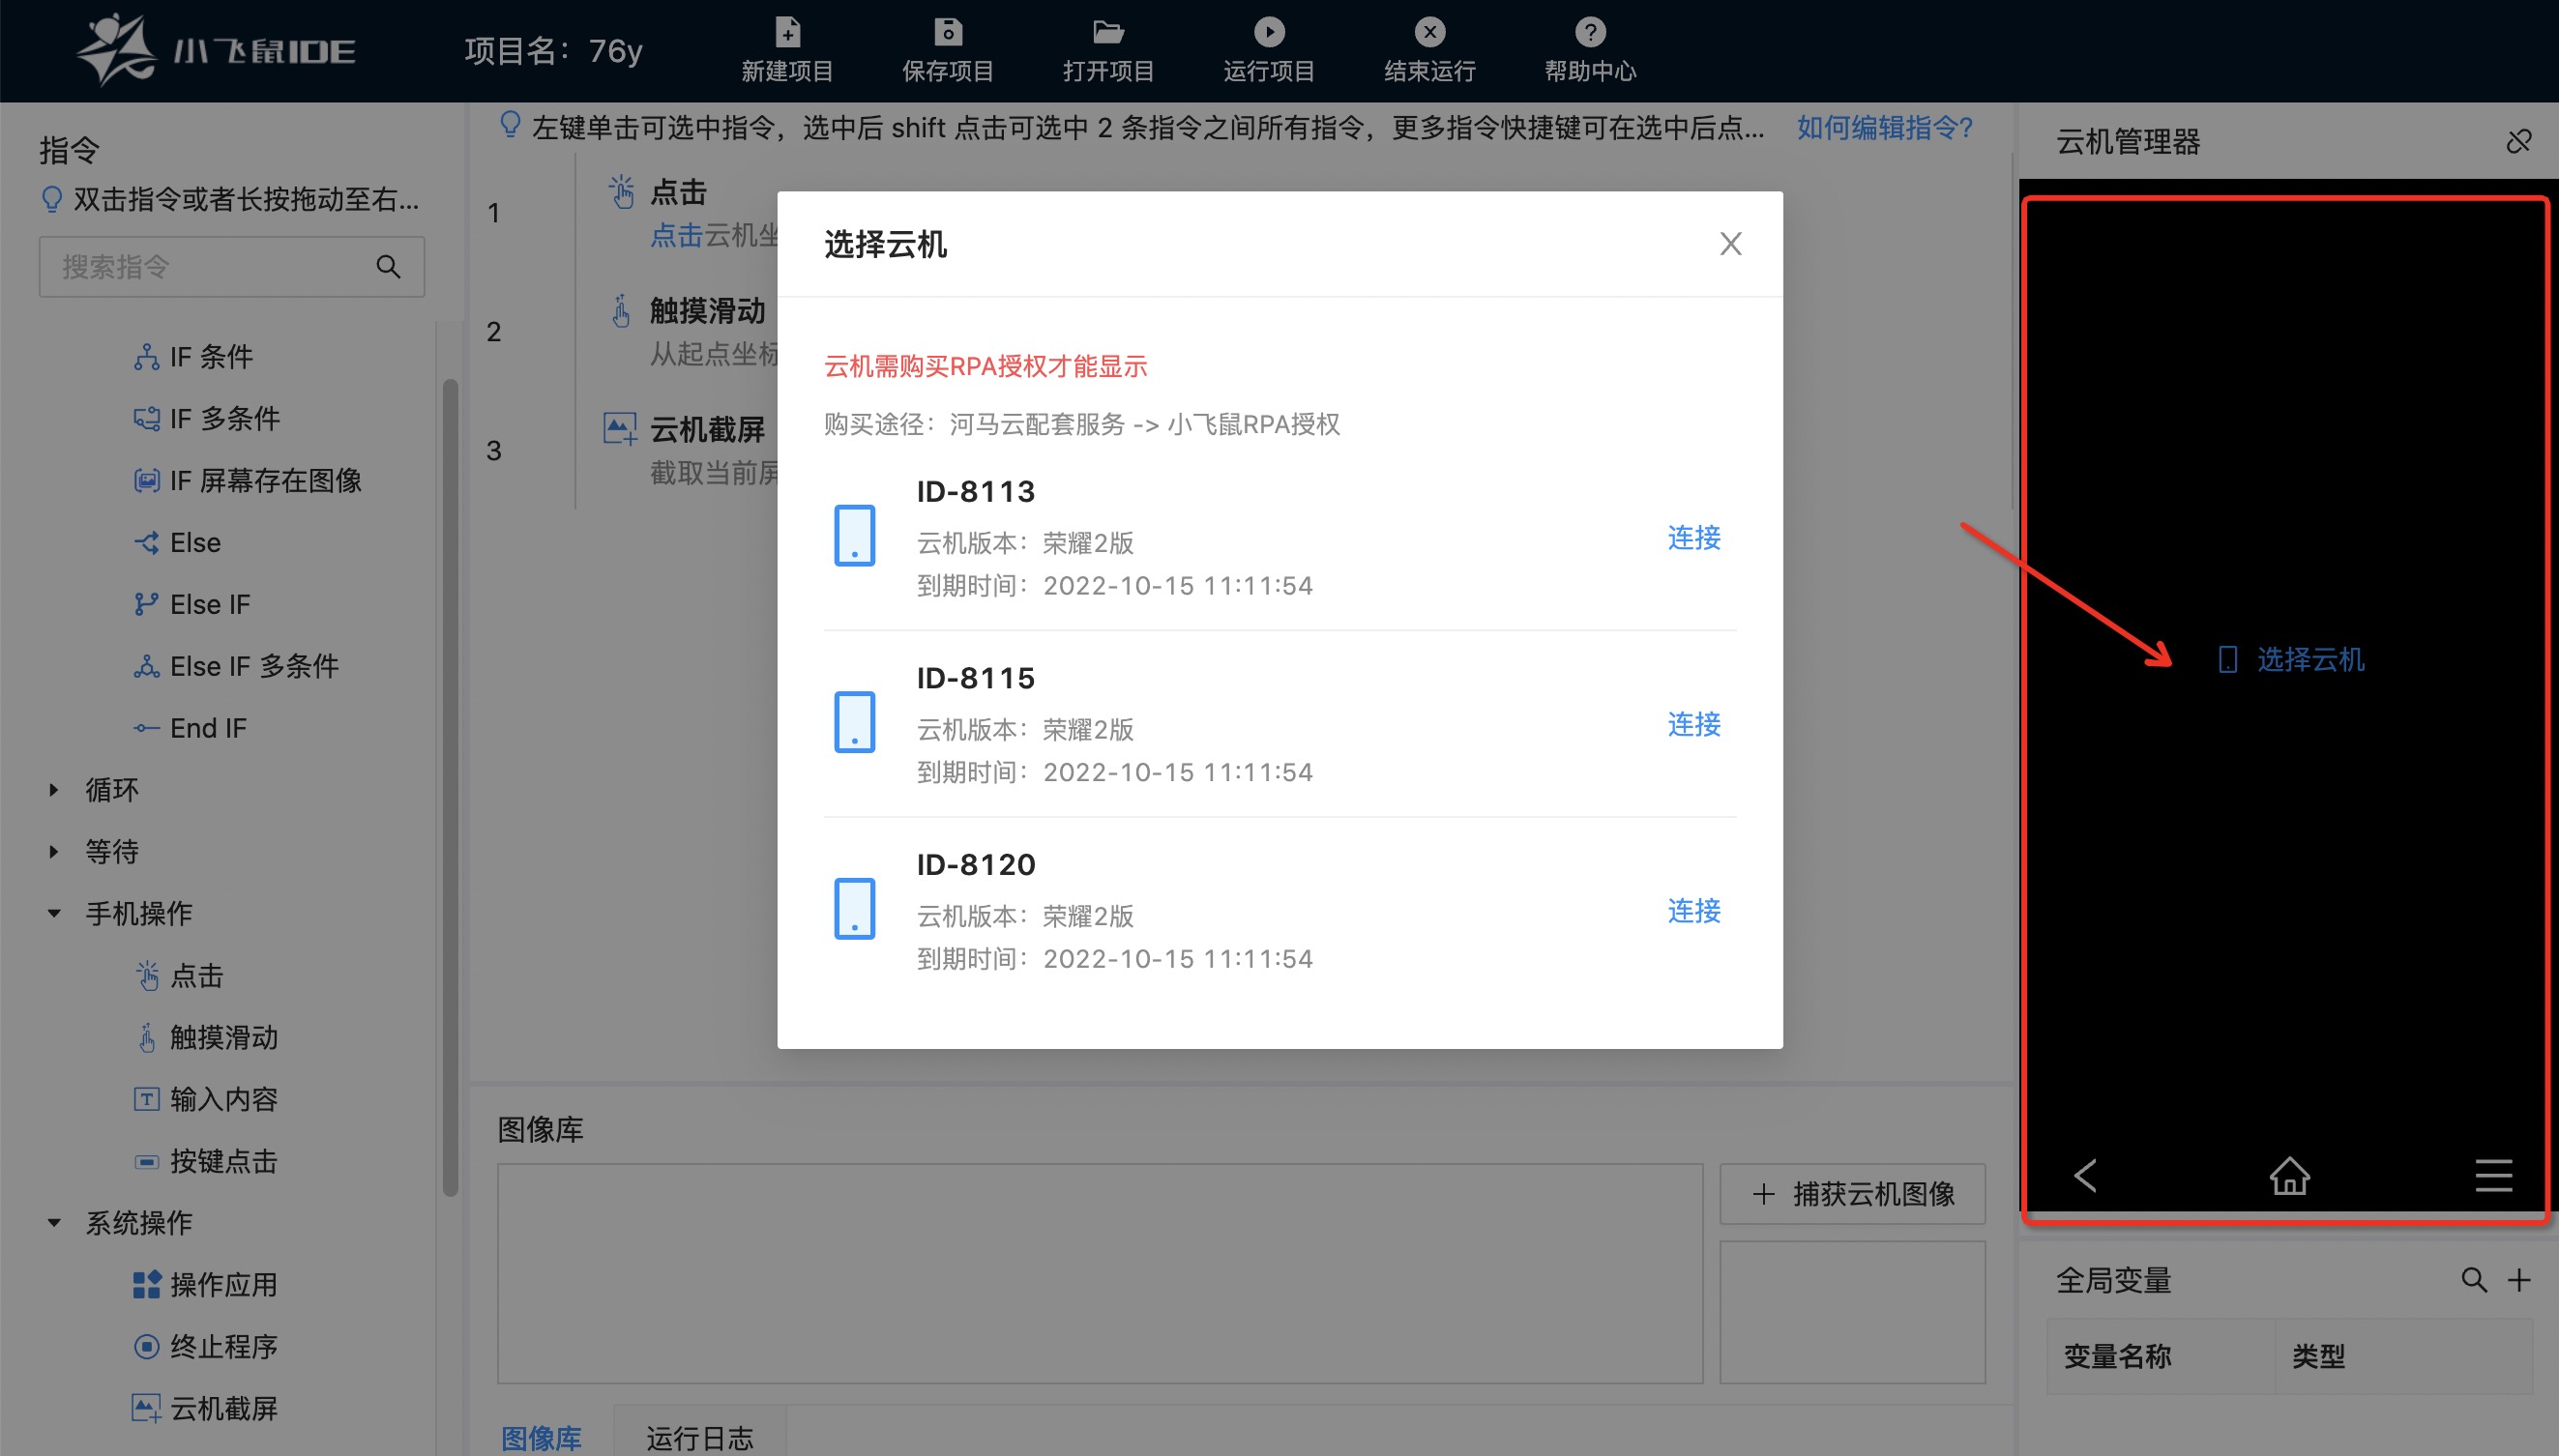This screenshot has height=1456, width=2559.
Task: Click the 打开项目 open folder icon
Action: pos(1108,32)
